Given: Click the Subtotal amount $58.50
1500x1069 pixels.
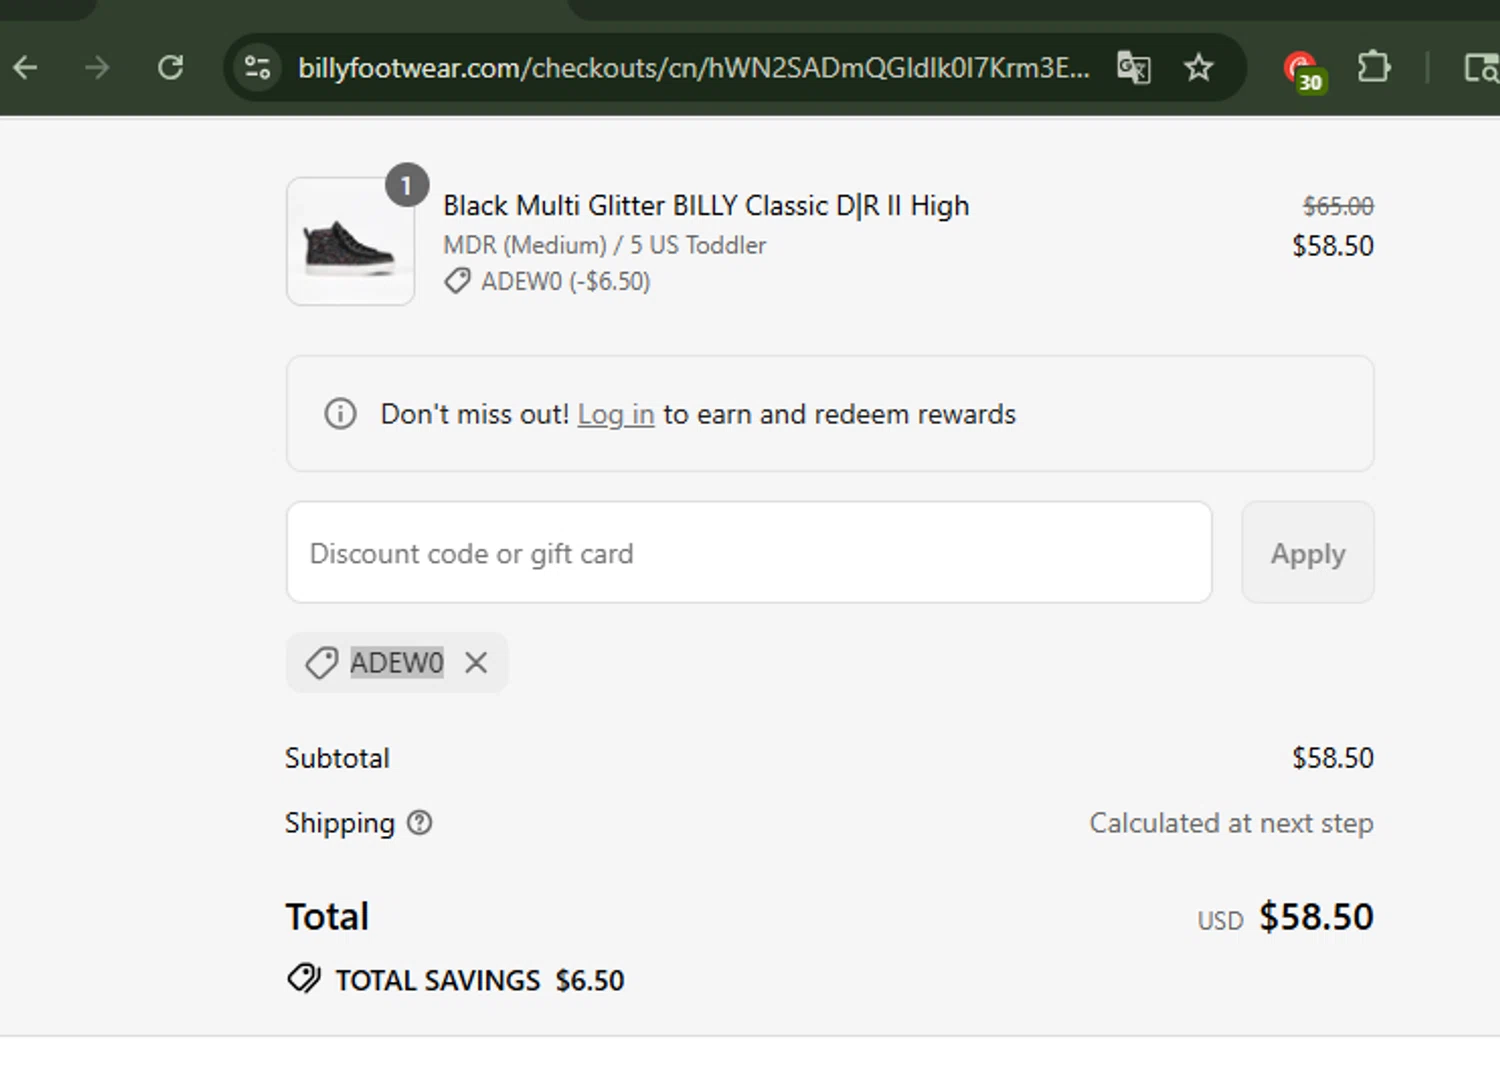Looking at the screenshot, I should pyautogui.click(x=1332, y=758).
